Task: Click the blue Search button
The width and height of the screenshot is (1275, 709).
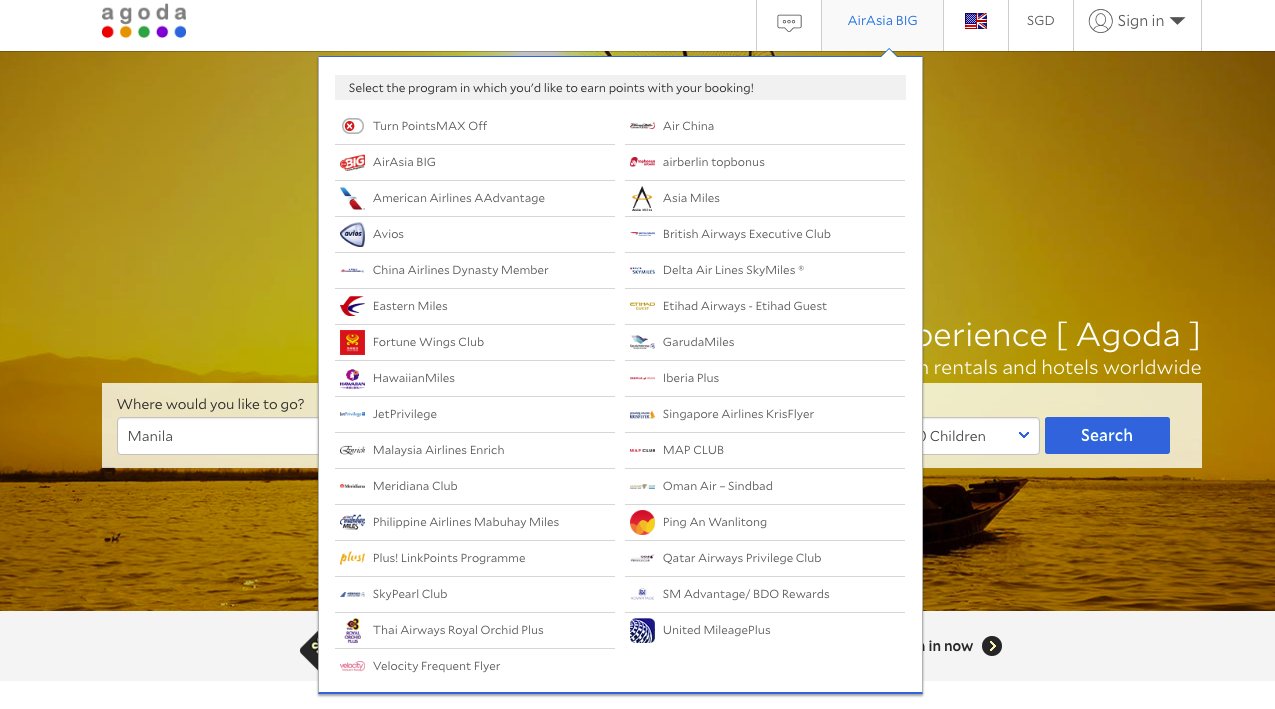Action: [1107, 436]
